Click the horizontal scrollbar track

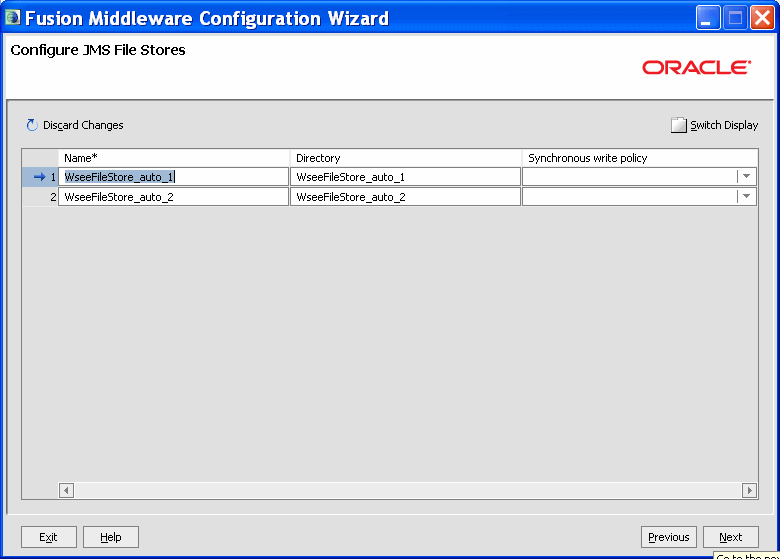tap(408, 490)
